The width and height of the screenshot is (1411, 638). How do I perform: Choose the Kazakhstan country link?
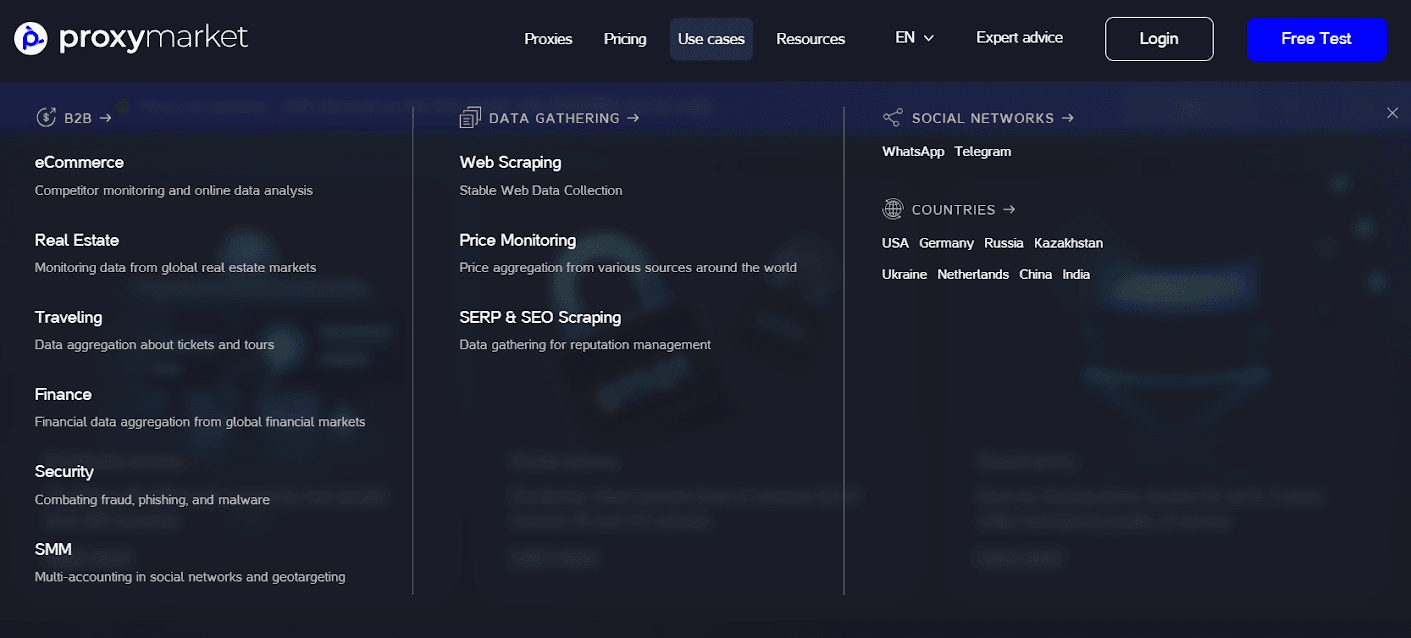[1069, 243]
